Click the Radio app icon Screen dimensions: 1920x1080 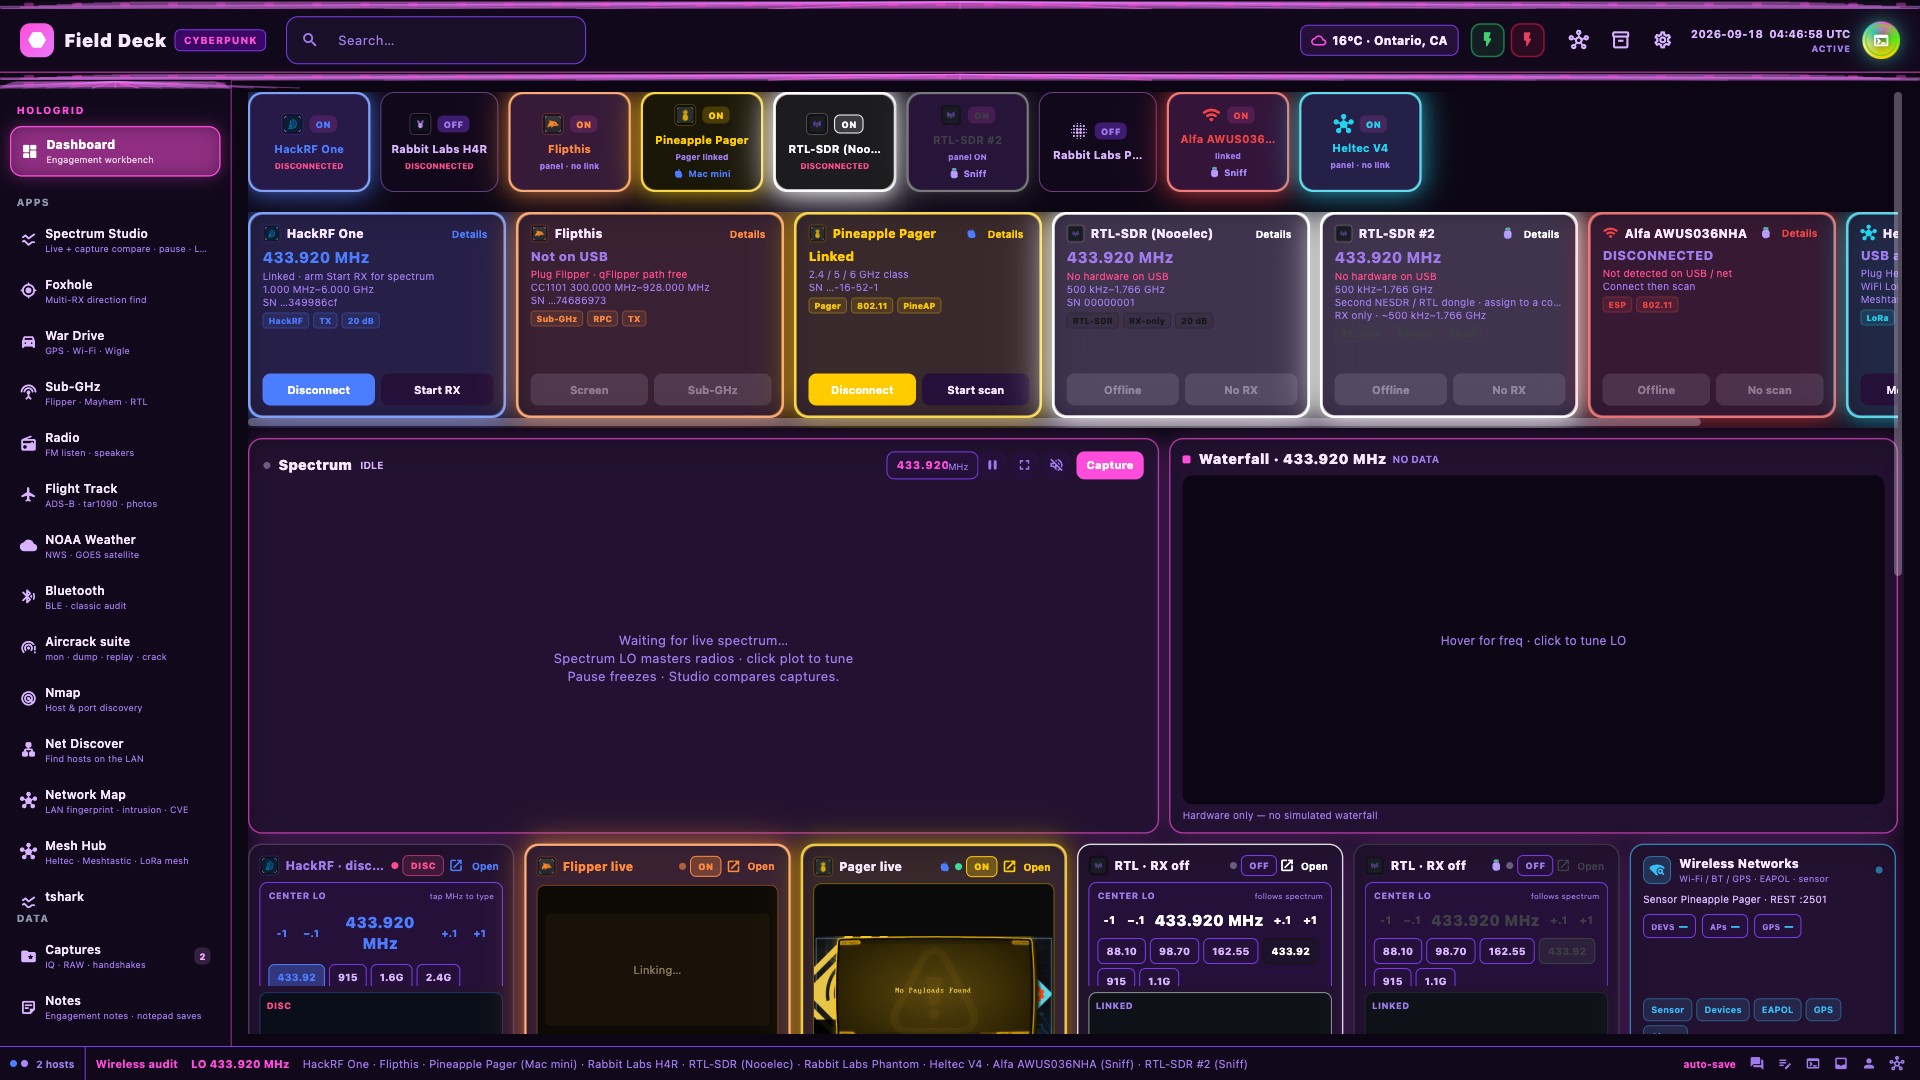tap(28, 444)
